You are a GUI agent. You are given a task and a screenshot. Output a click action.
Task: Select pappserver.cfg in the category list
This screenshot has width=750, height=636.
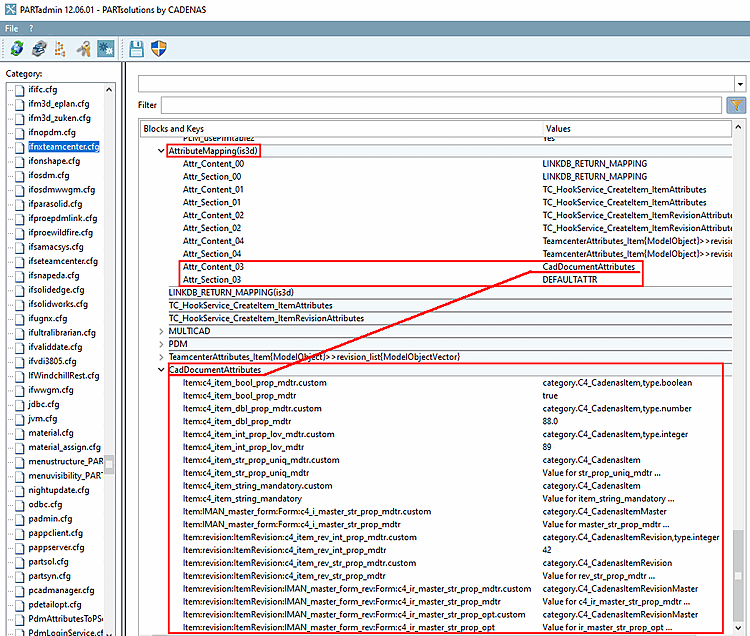56,548
